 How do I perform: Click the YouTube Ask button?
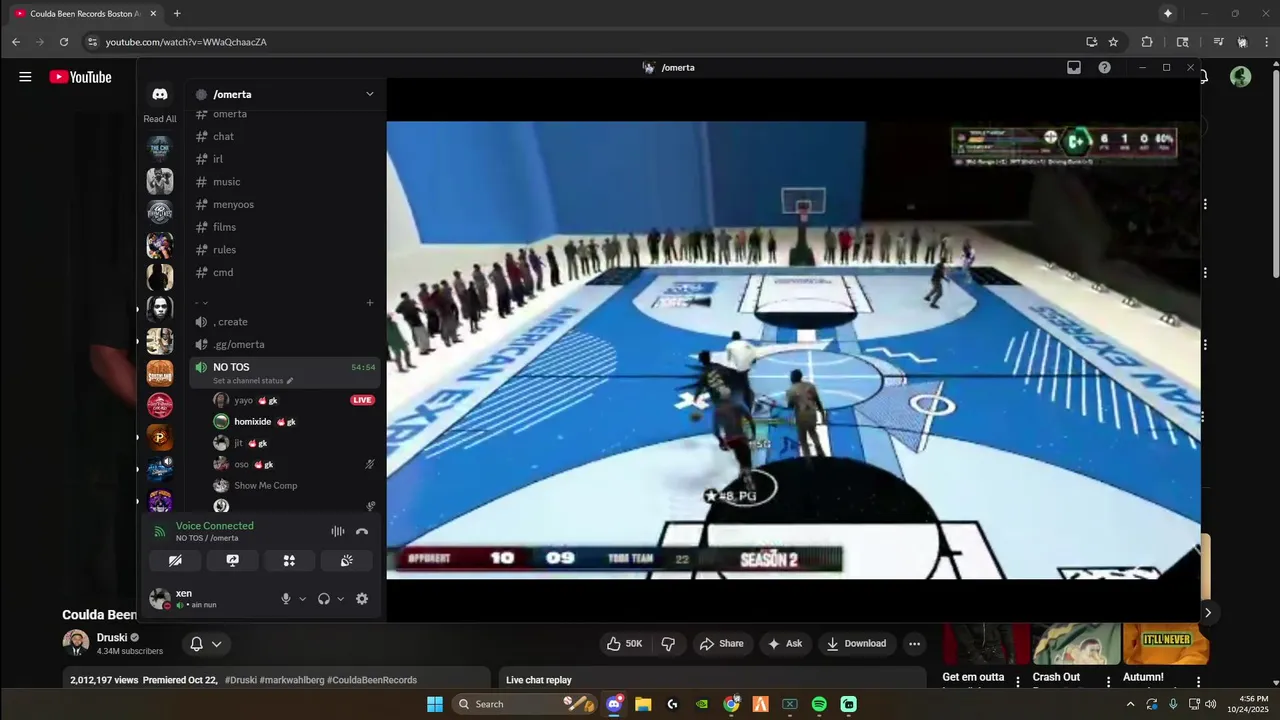pyautogui.click(x=784, y=644)
